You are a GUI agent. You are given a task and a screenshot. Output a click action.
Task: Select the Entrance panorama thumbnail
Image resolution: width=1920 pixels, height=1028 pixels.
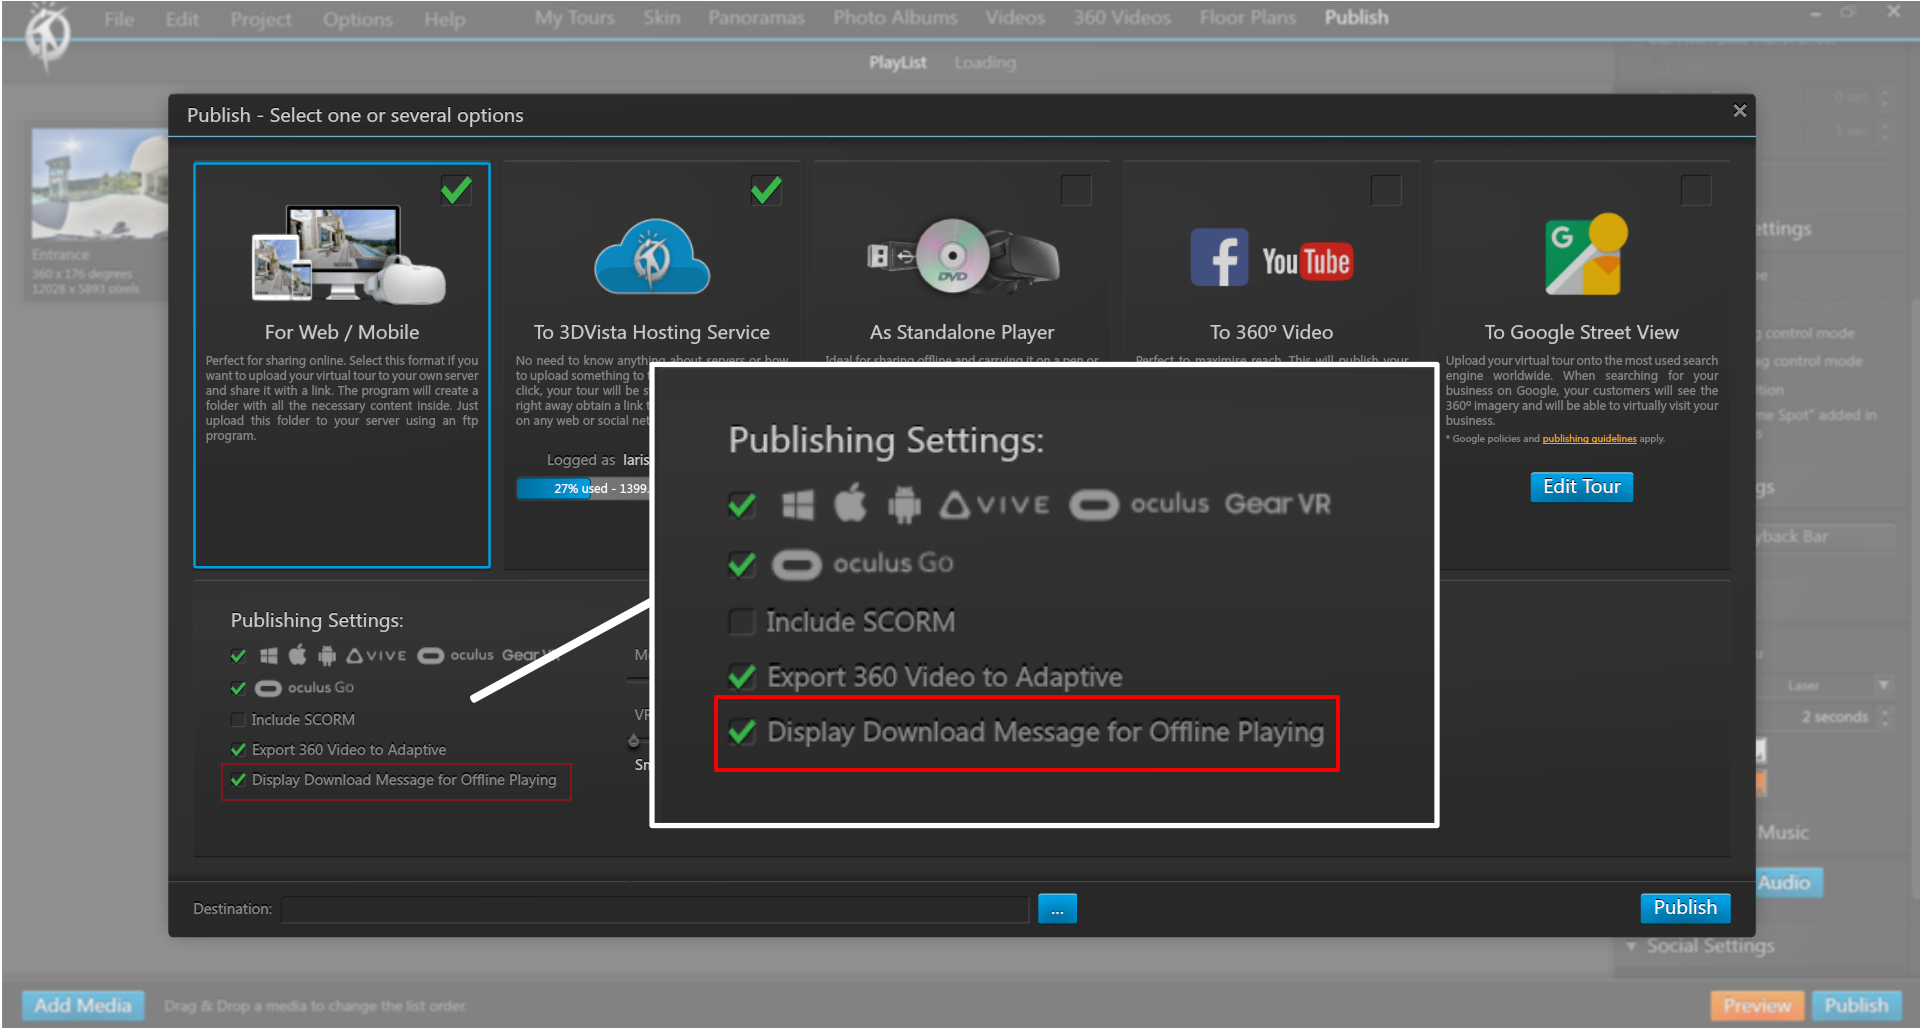coord(99,184)
